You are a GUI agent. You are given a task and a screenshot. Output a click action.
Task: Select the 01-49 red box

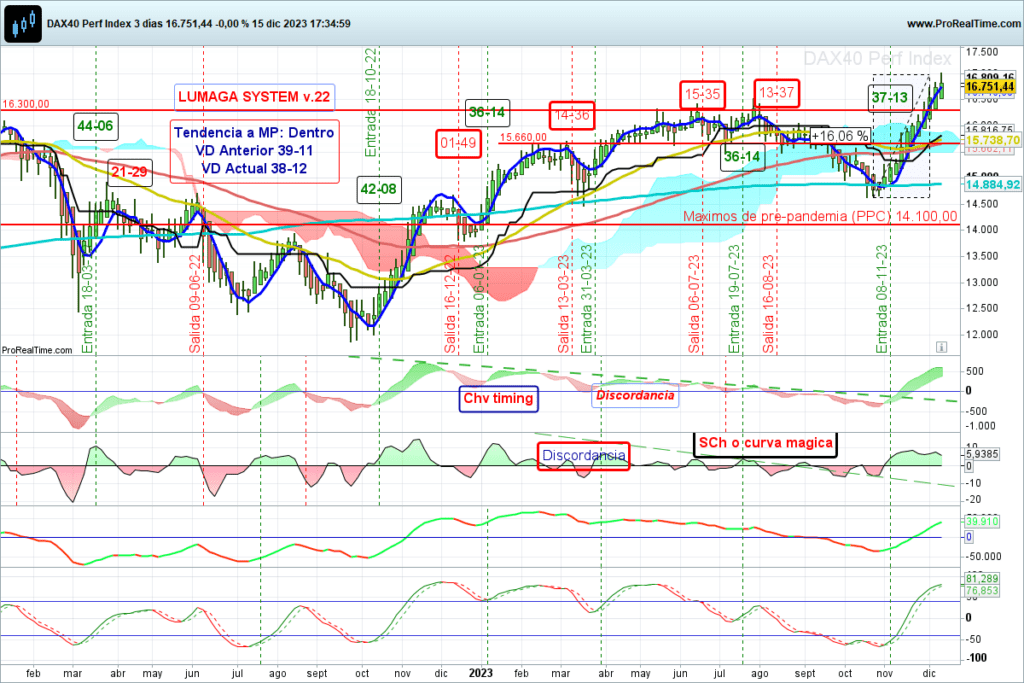pos(458,143)
